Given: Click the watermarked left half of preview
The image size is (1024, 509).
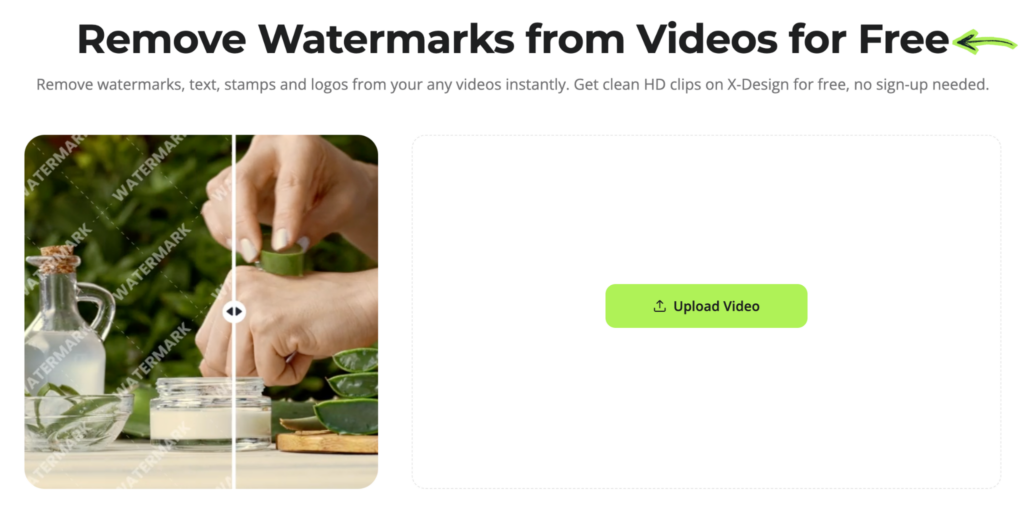Looking at the screenshot, I should [129, 312].
